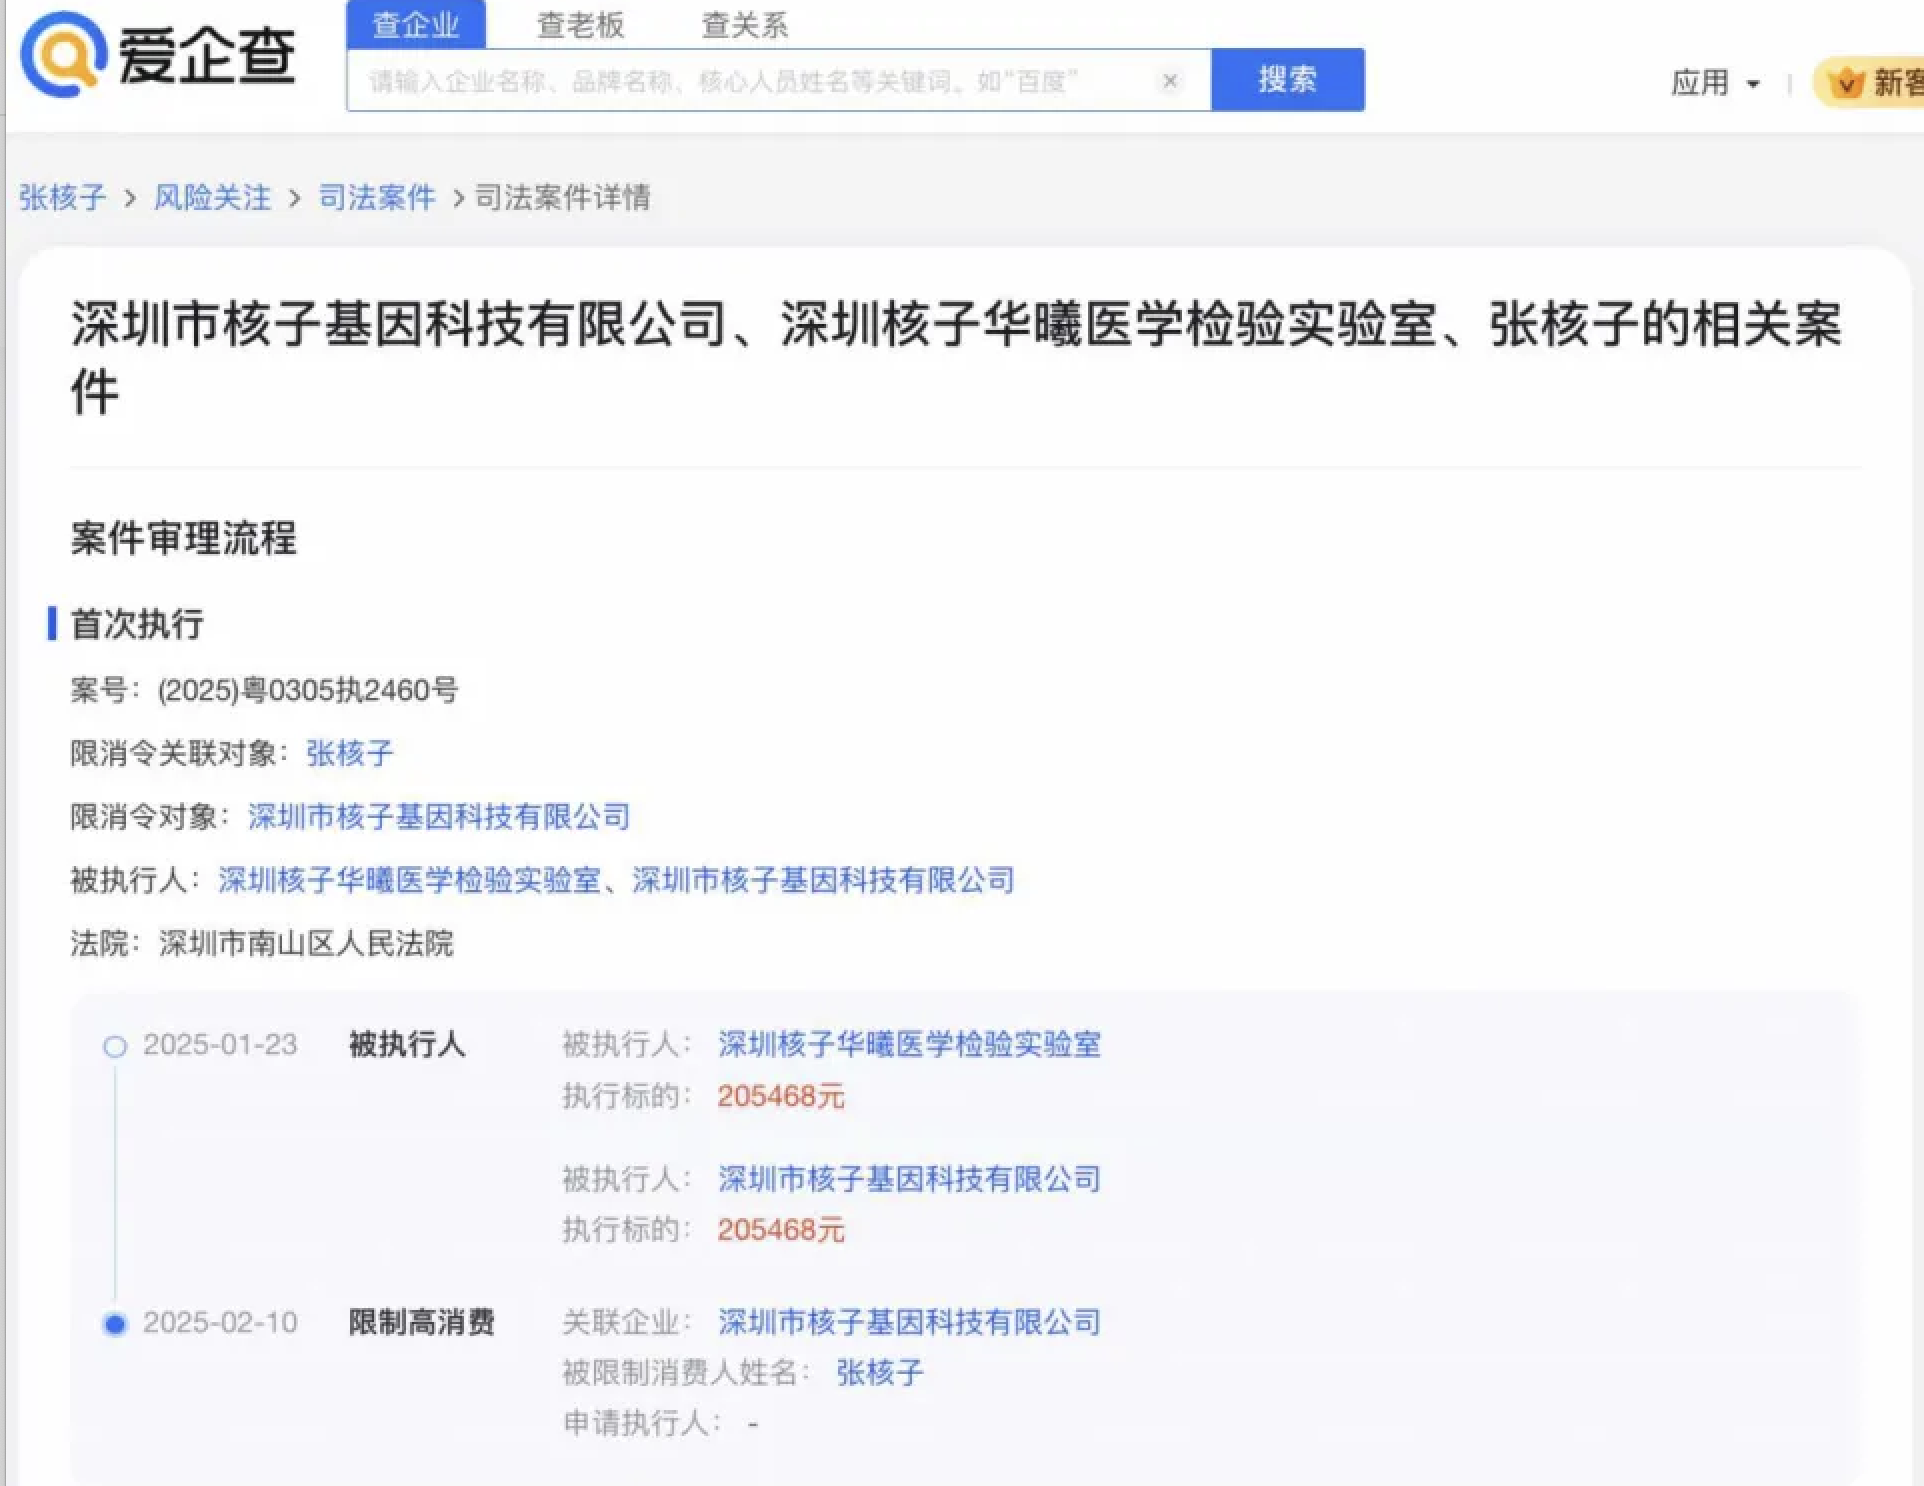
Task: Switch to the 查老板 tab
Action: coord(580,25)
